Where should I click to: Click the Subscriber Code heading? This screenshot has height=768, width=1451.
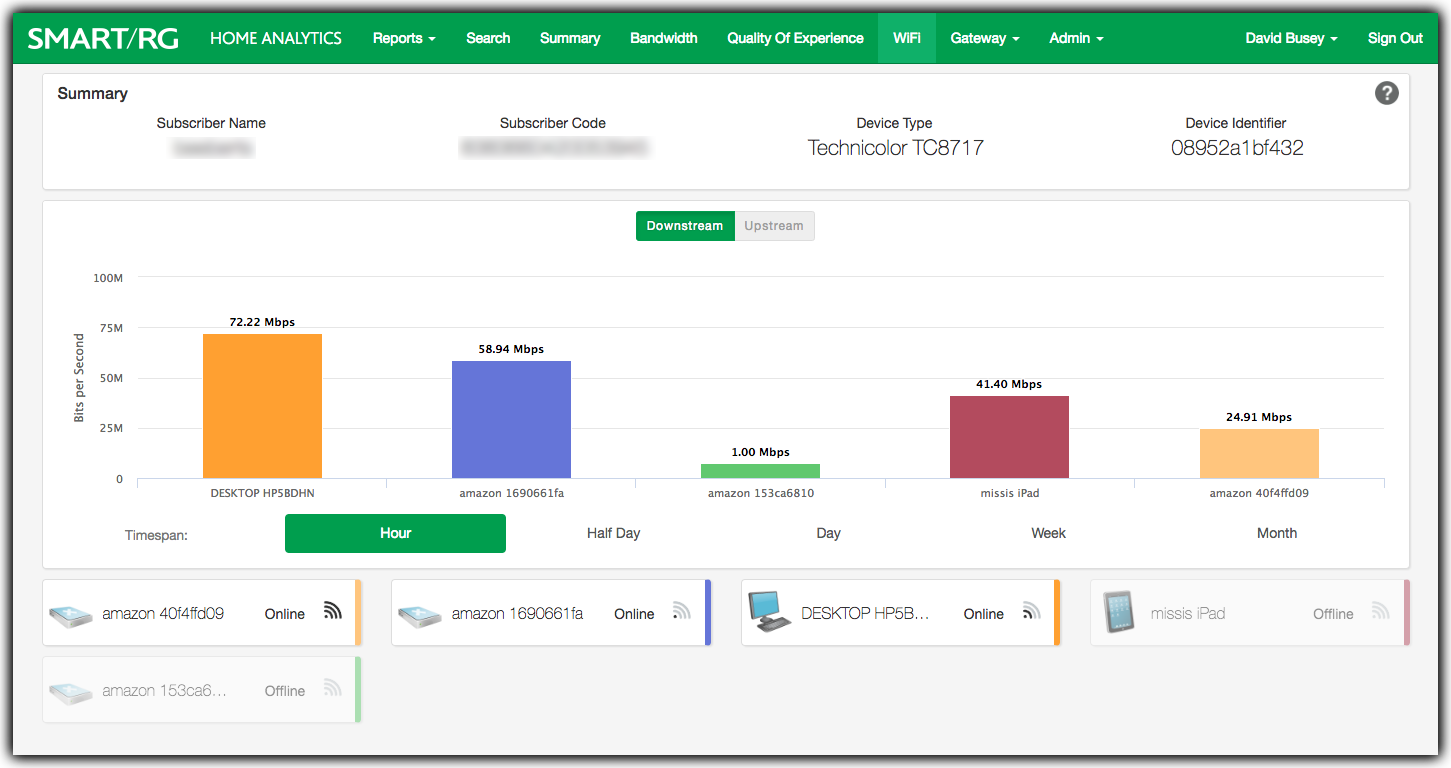pyautogui.click(x=553, y=123)
